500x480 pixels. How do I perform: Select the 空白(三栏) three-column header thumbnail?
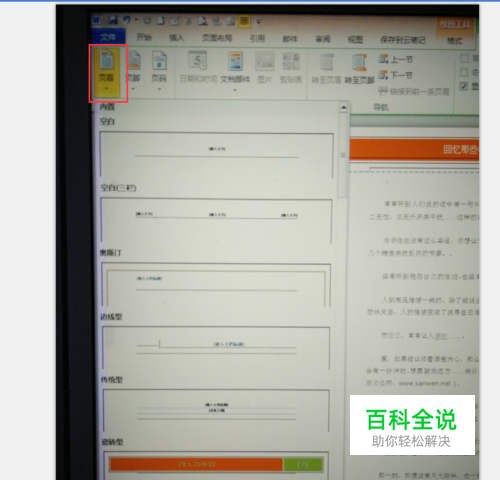216,221
